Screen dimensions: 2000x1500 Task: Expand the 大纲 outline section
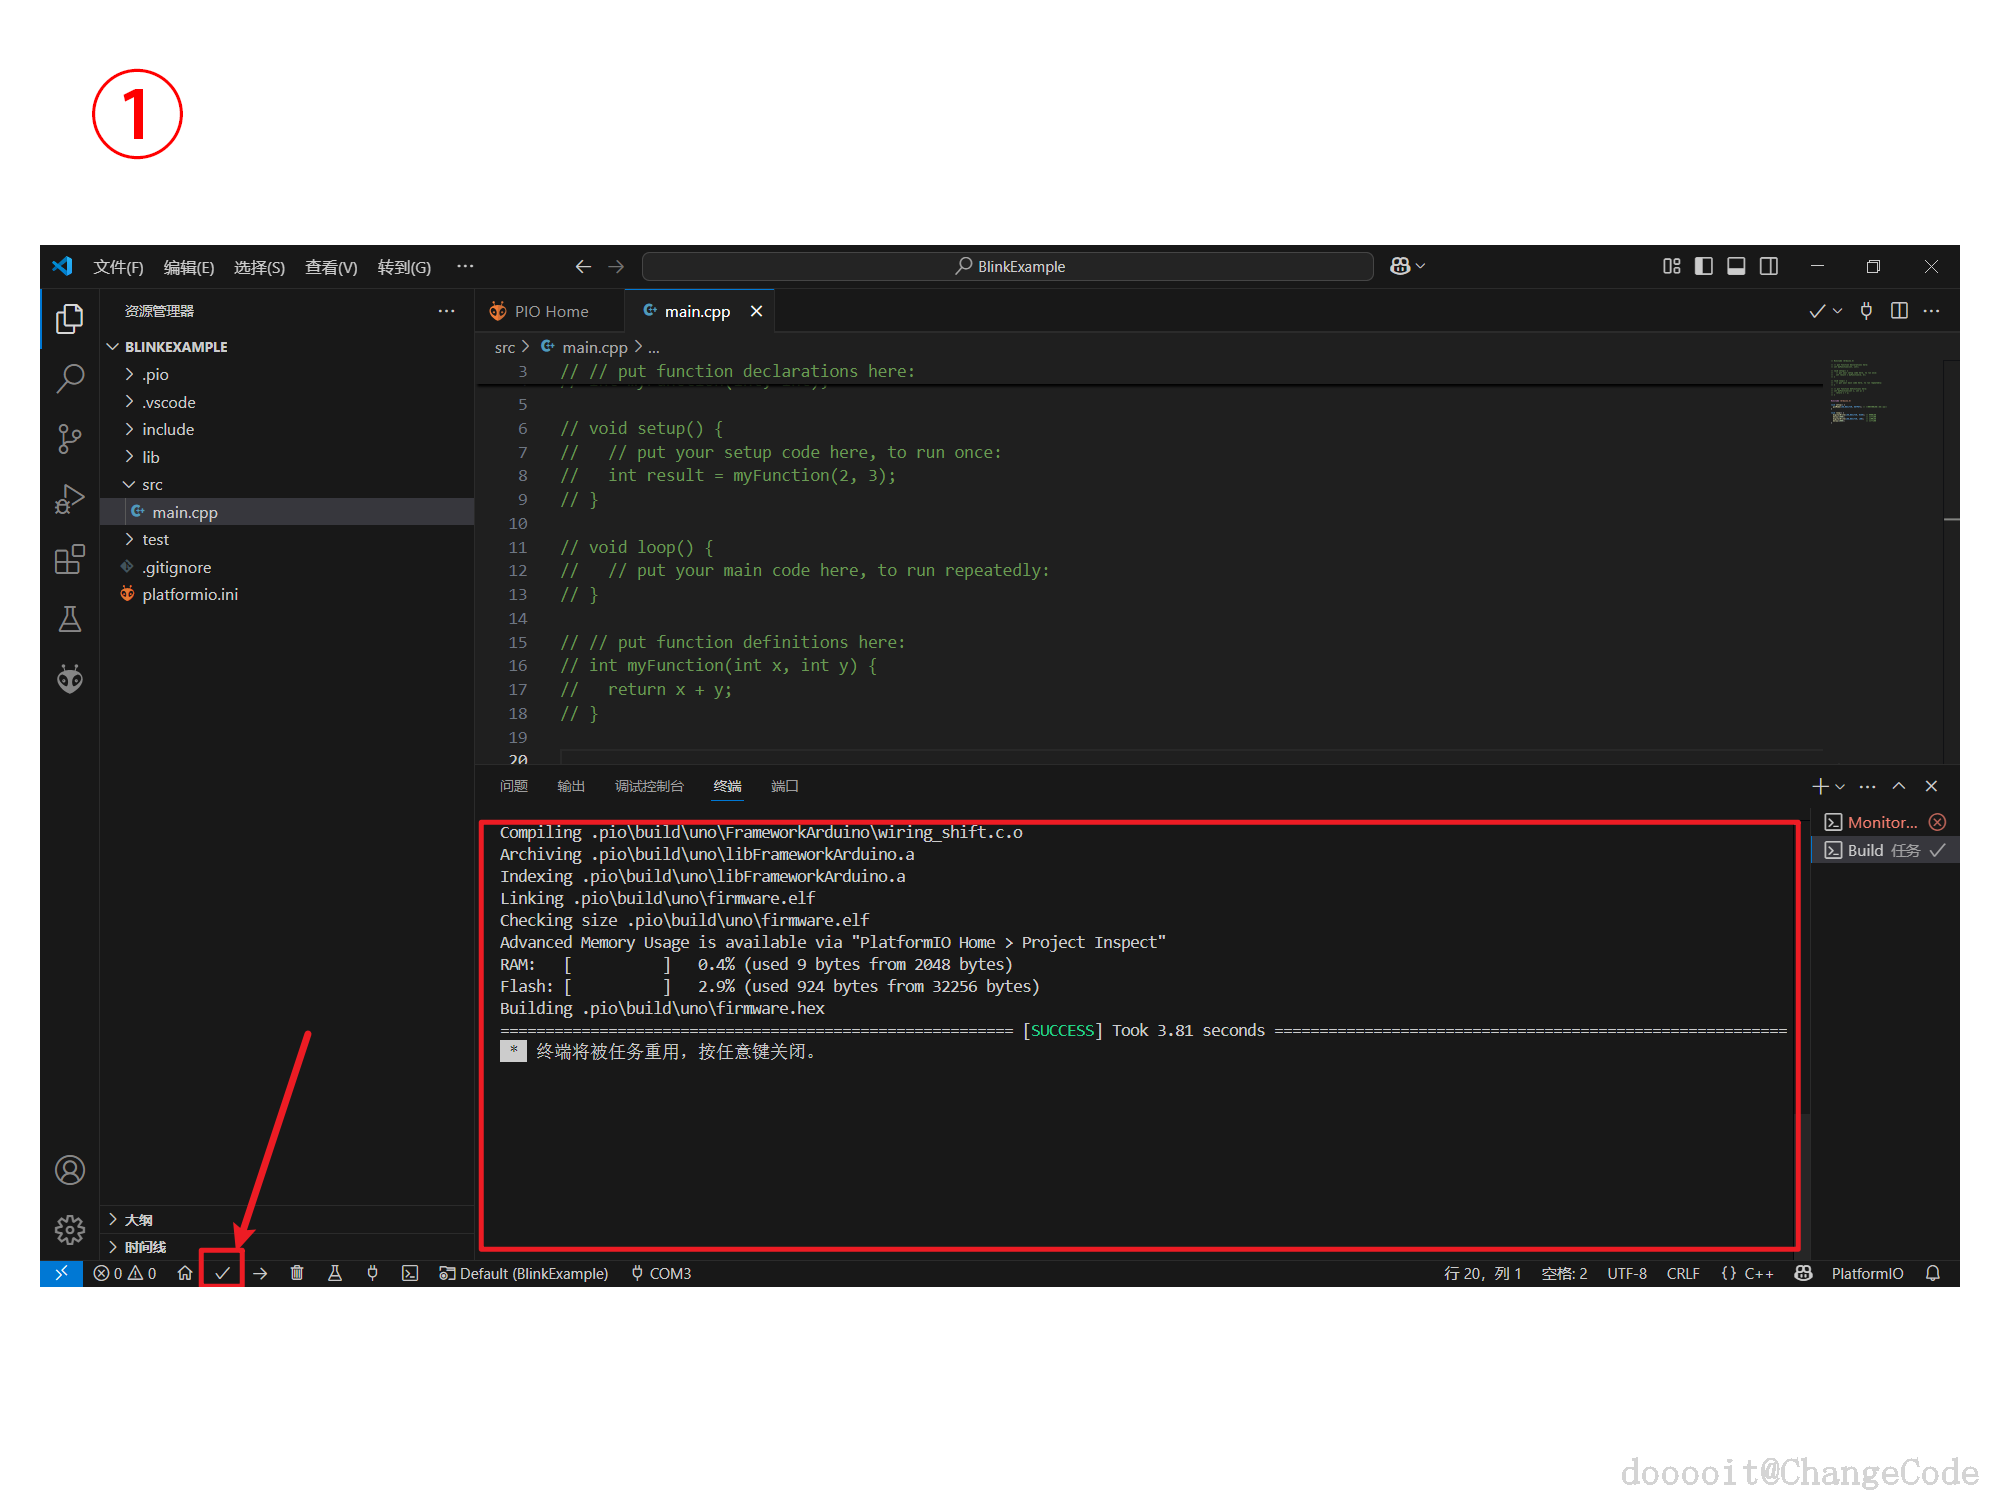pyautogui.click(x=138, y=1219)
